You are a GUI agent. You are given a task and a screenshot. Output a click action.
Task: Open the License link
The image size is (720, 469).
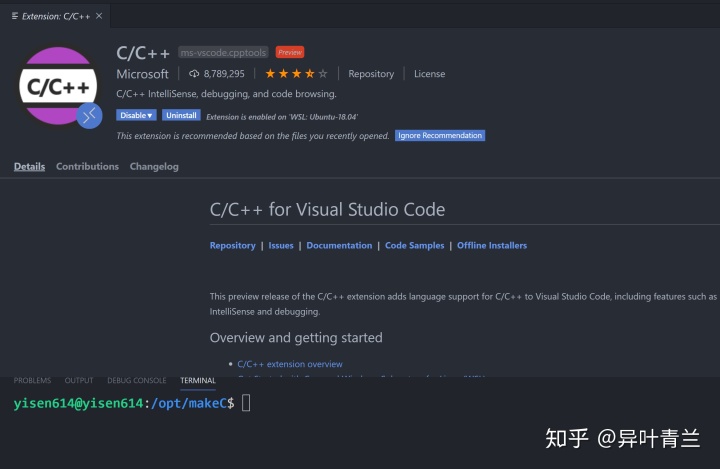tap(429, 74)
